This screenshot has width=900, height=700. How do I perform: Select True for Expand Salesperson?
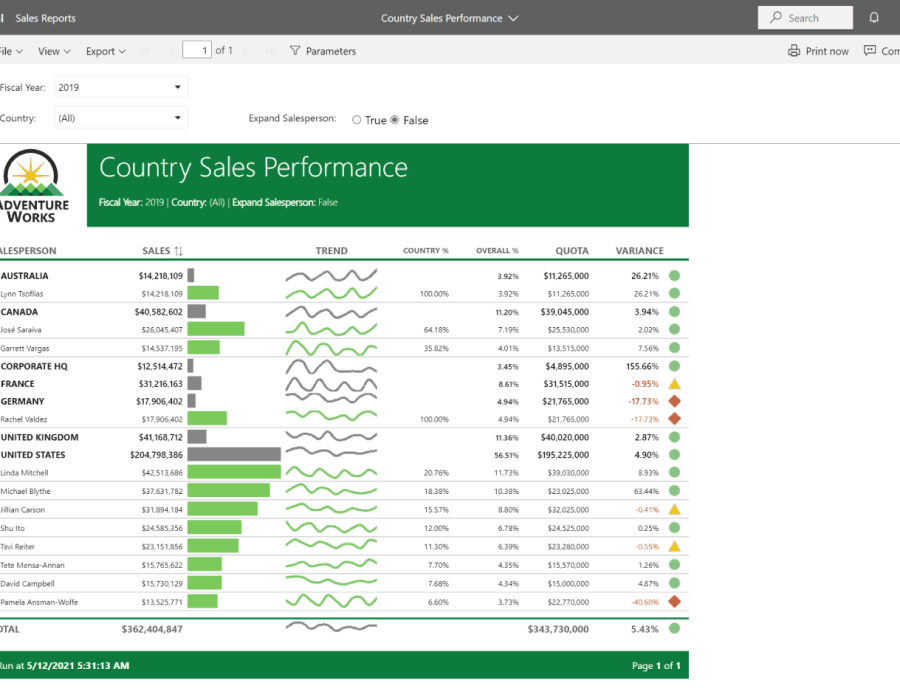(x=357, y=120)
